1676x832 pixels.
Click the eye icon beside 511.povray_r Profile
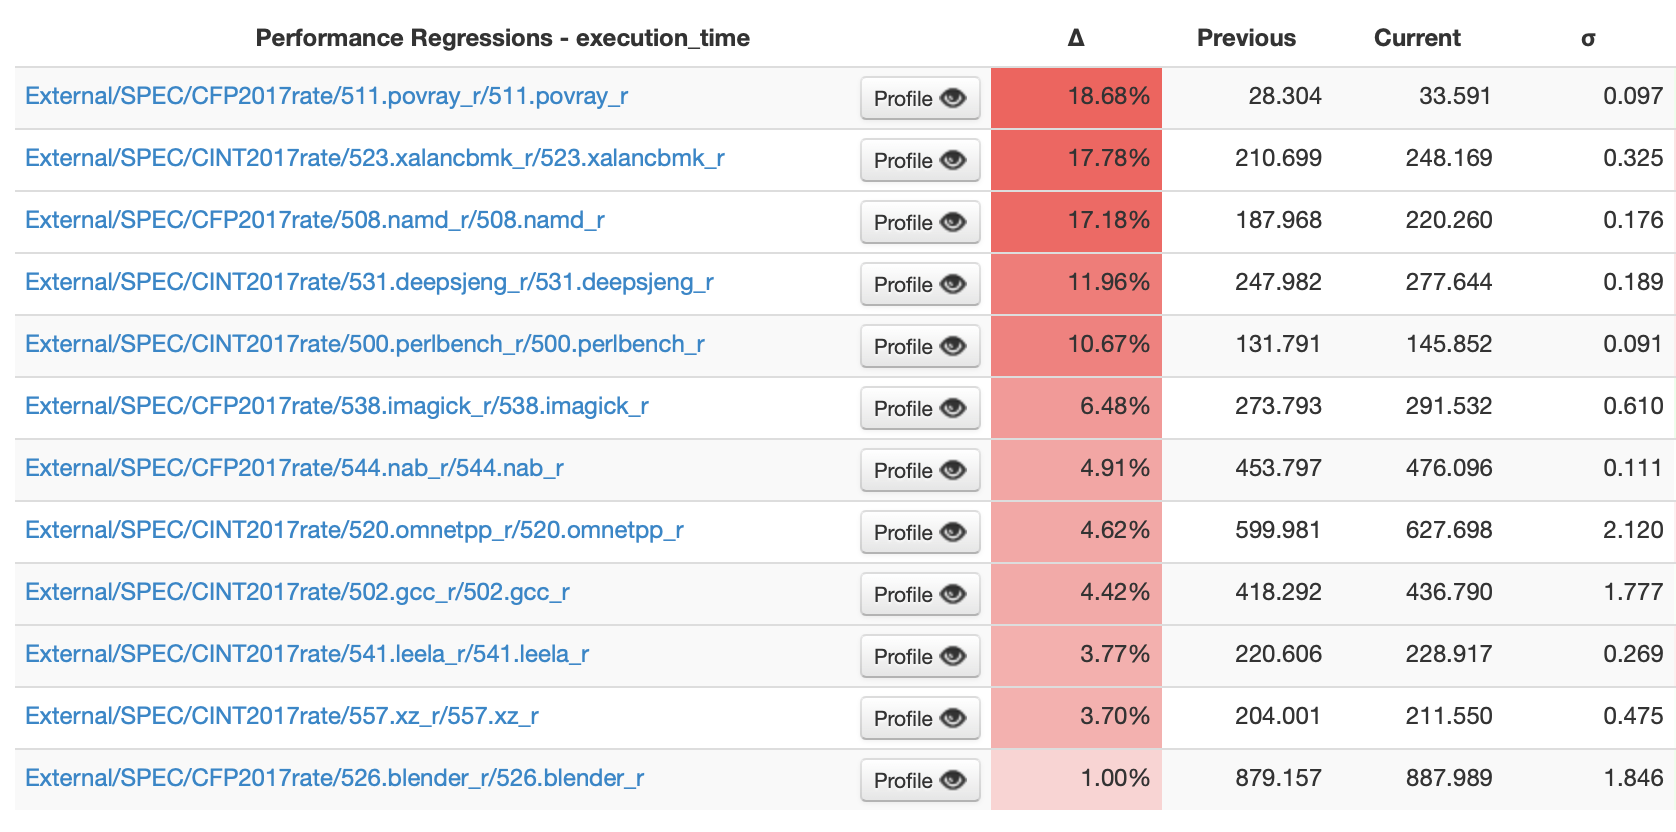tap(952, 97)
